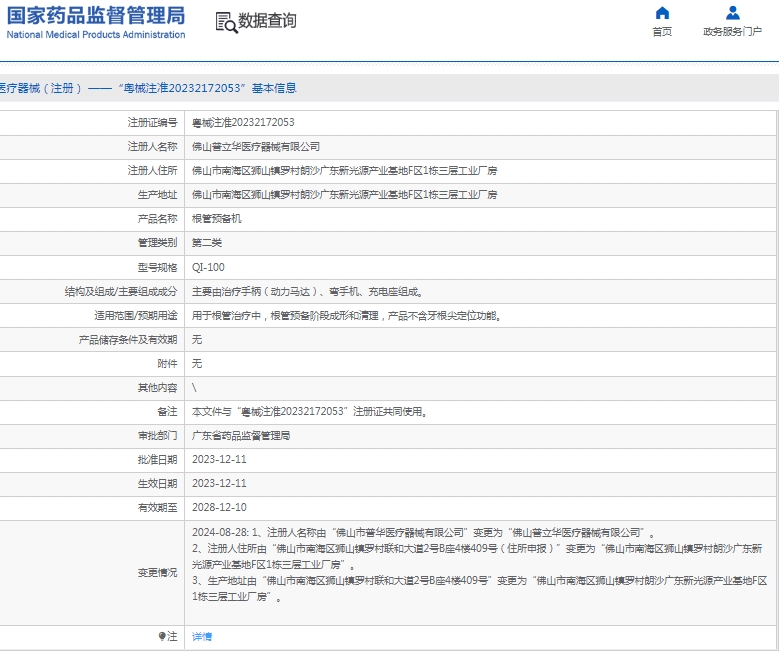Click the 无 value in 产品储存条件及有效期 row

coord(197,339)
